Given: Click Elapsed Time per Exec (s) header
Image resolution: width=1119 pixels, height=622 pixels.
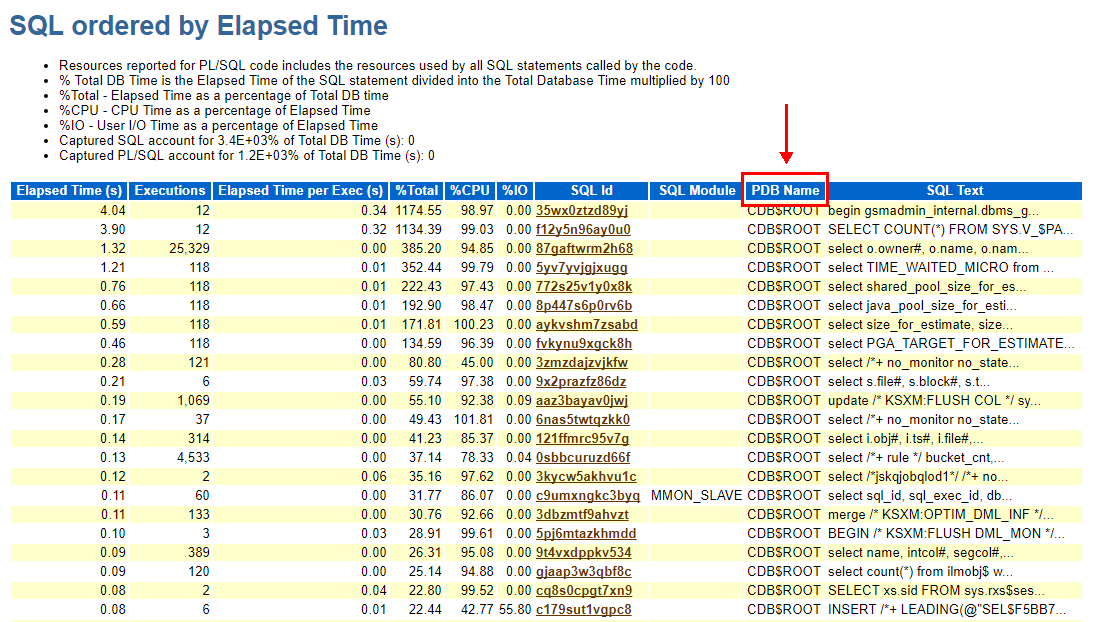Looking at the screenshot, I should 300,190.
